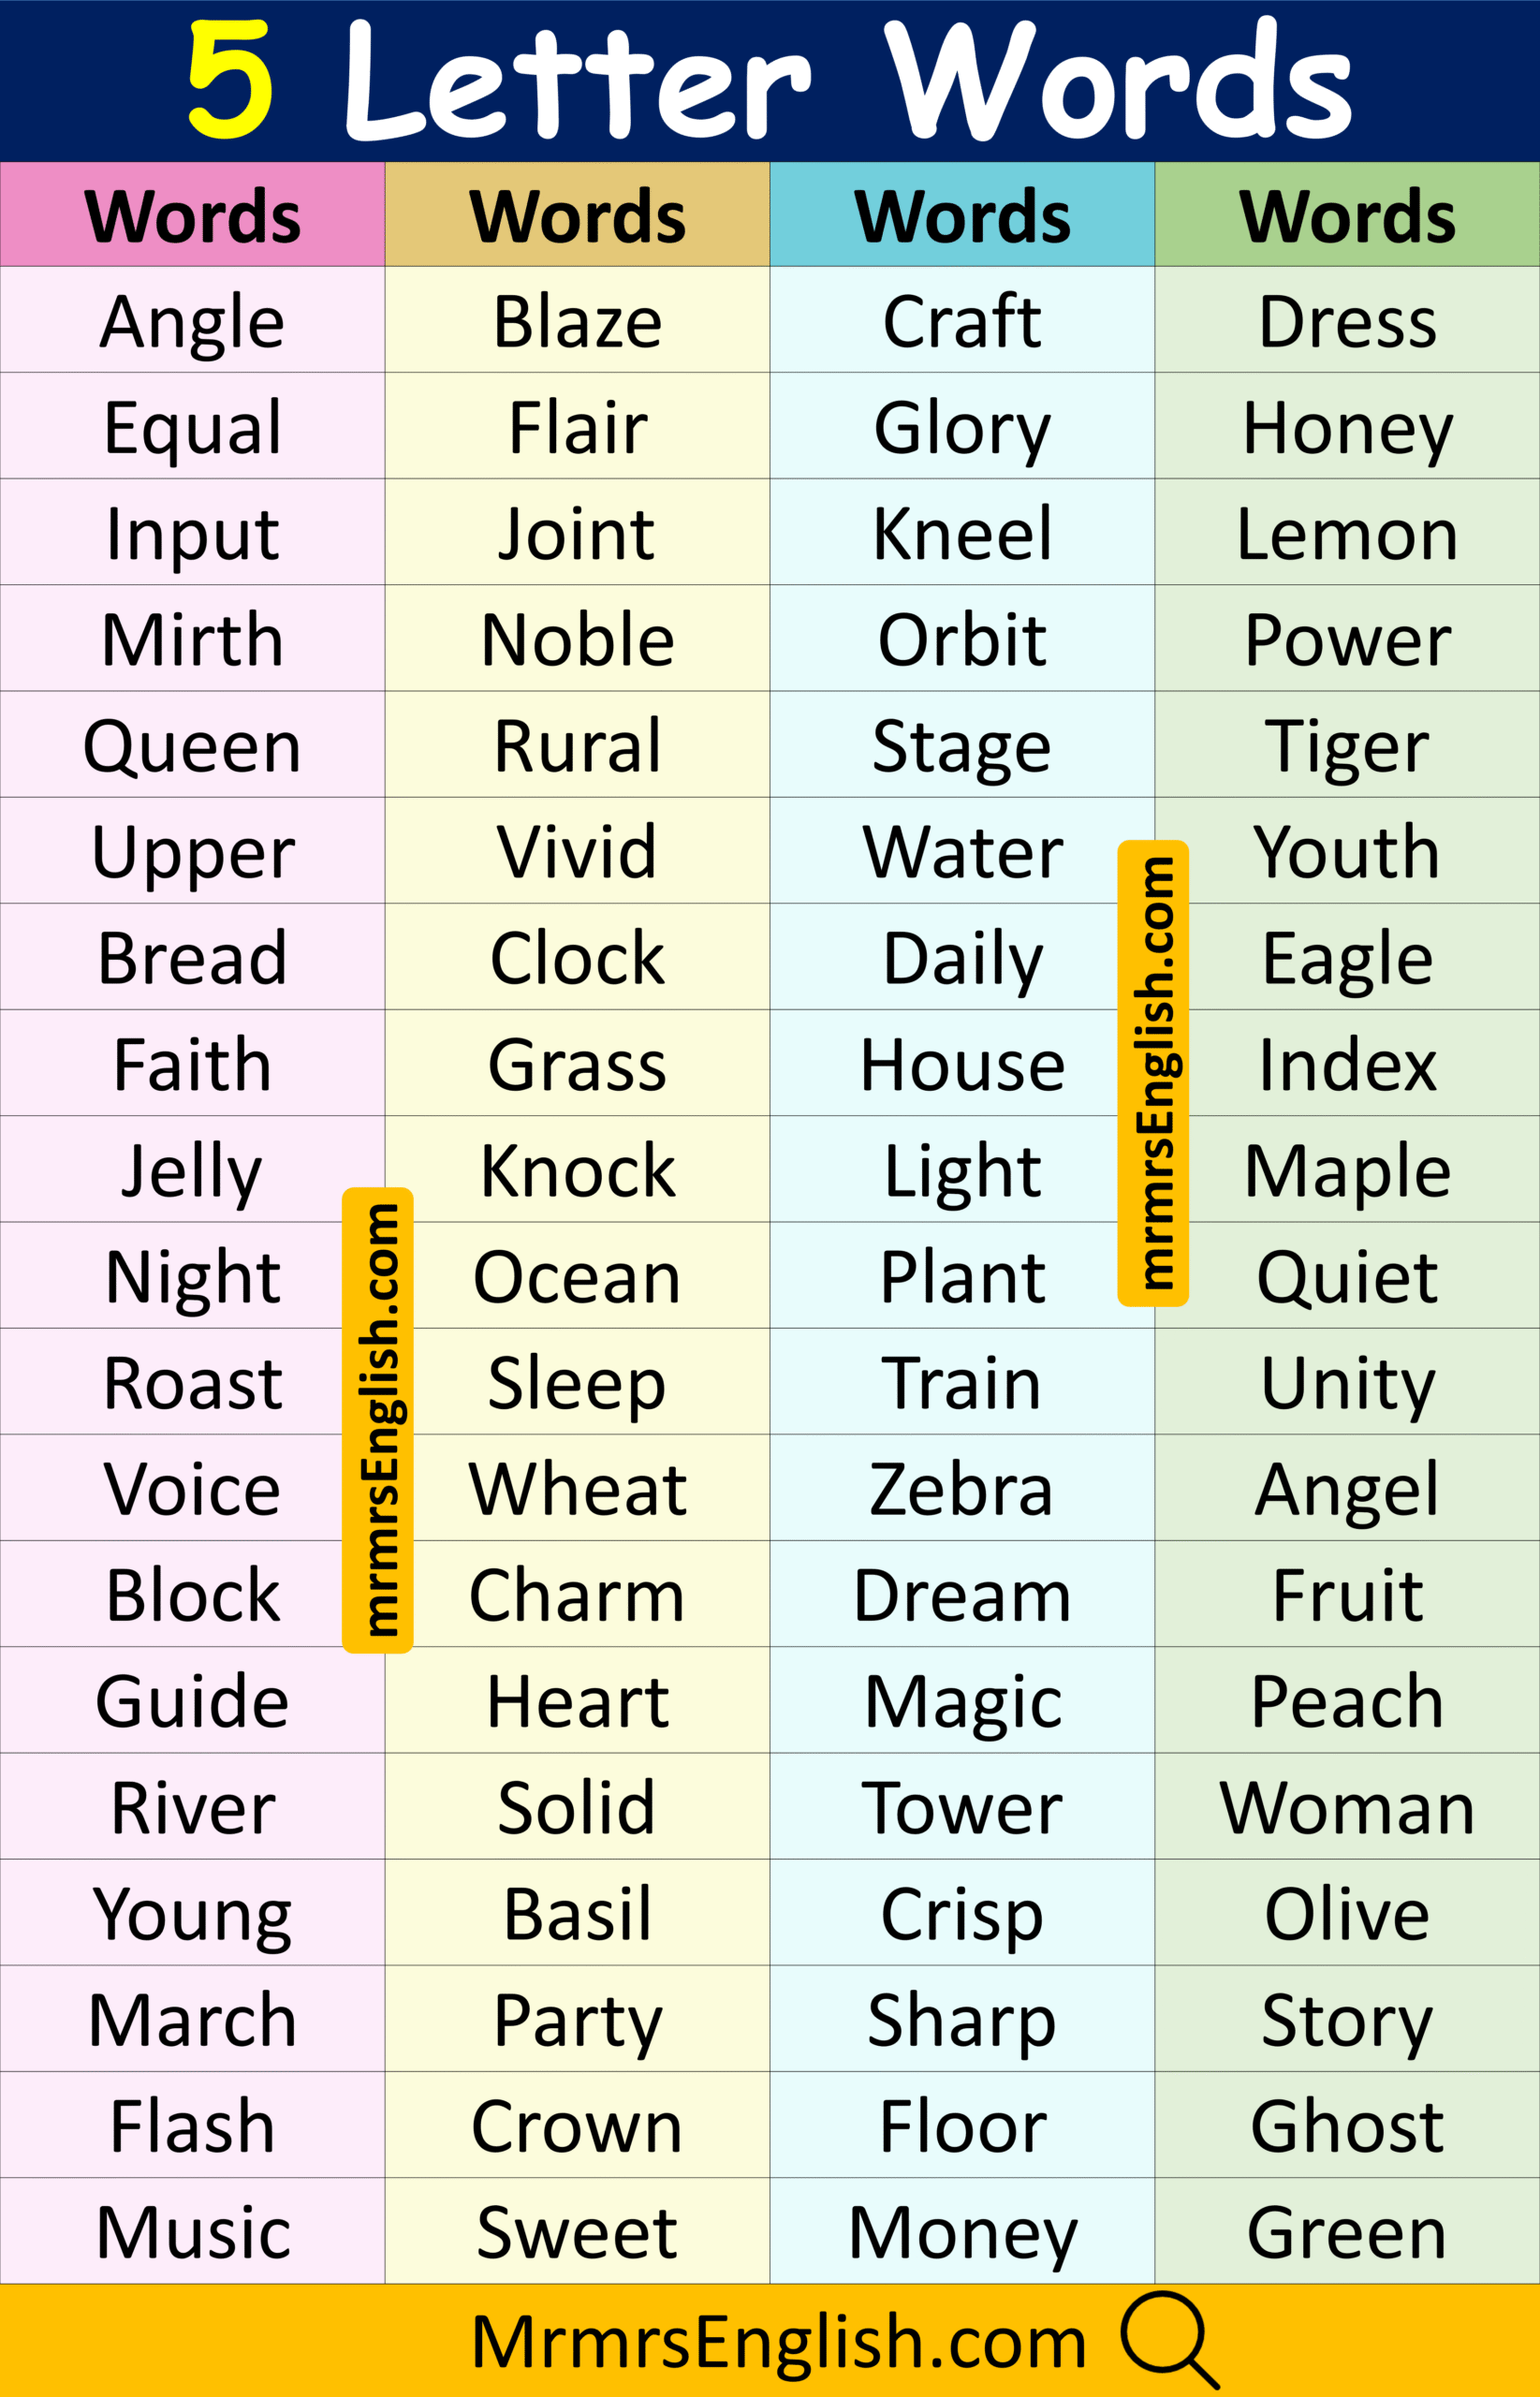Select the word Vivid
The width and height of the screenshot is (1540, 2397).
[x=577, y=852]
